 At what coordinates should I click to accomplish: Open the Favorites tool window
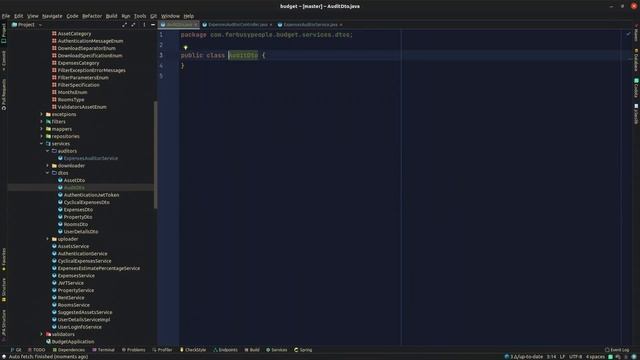(4, 260)
